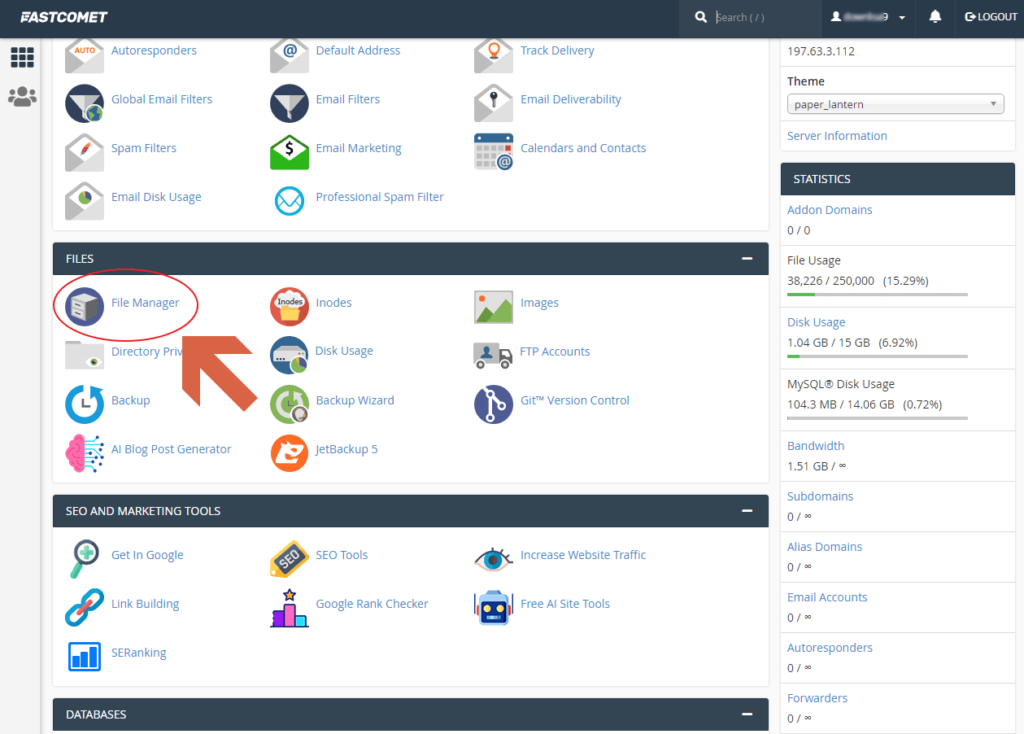
Task: Click the Email Filters funnel icon
Action: [x=289, y=103]
